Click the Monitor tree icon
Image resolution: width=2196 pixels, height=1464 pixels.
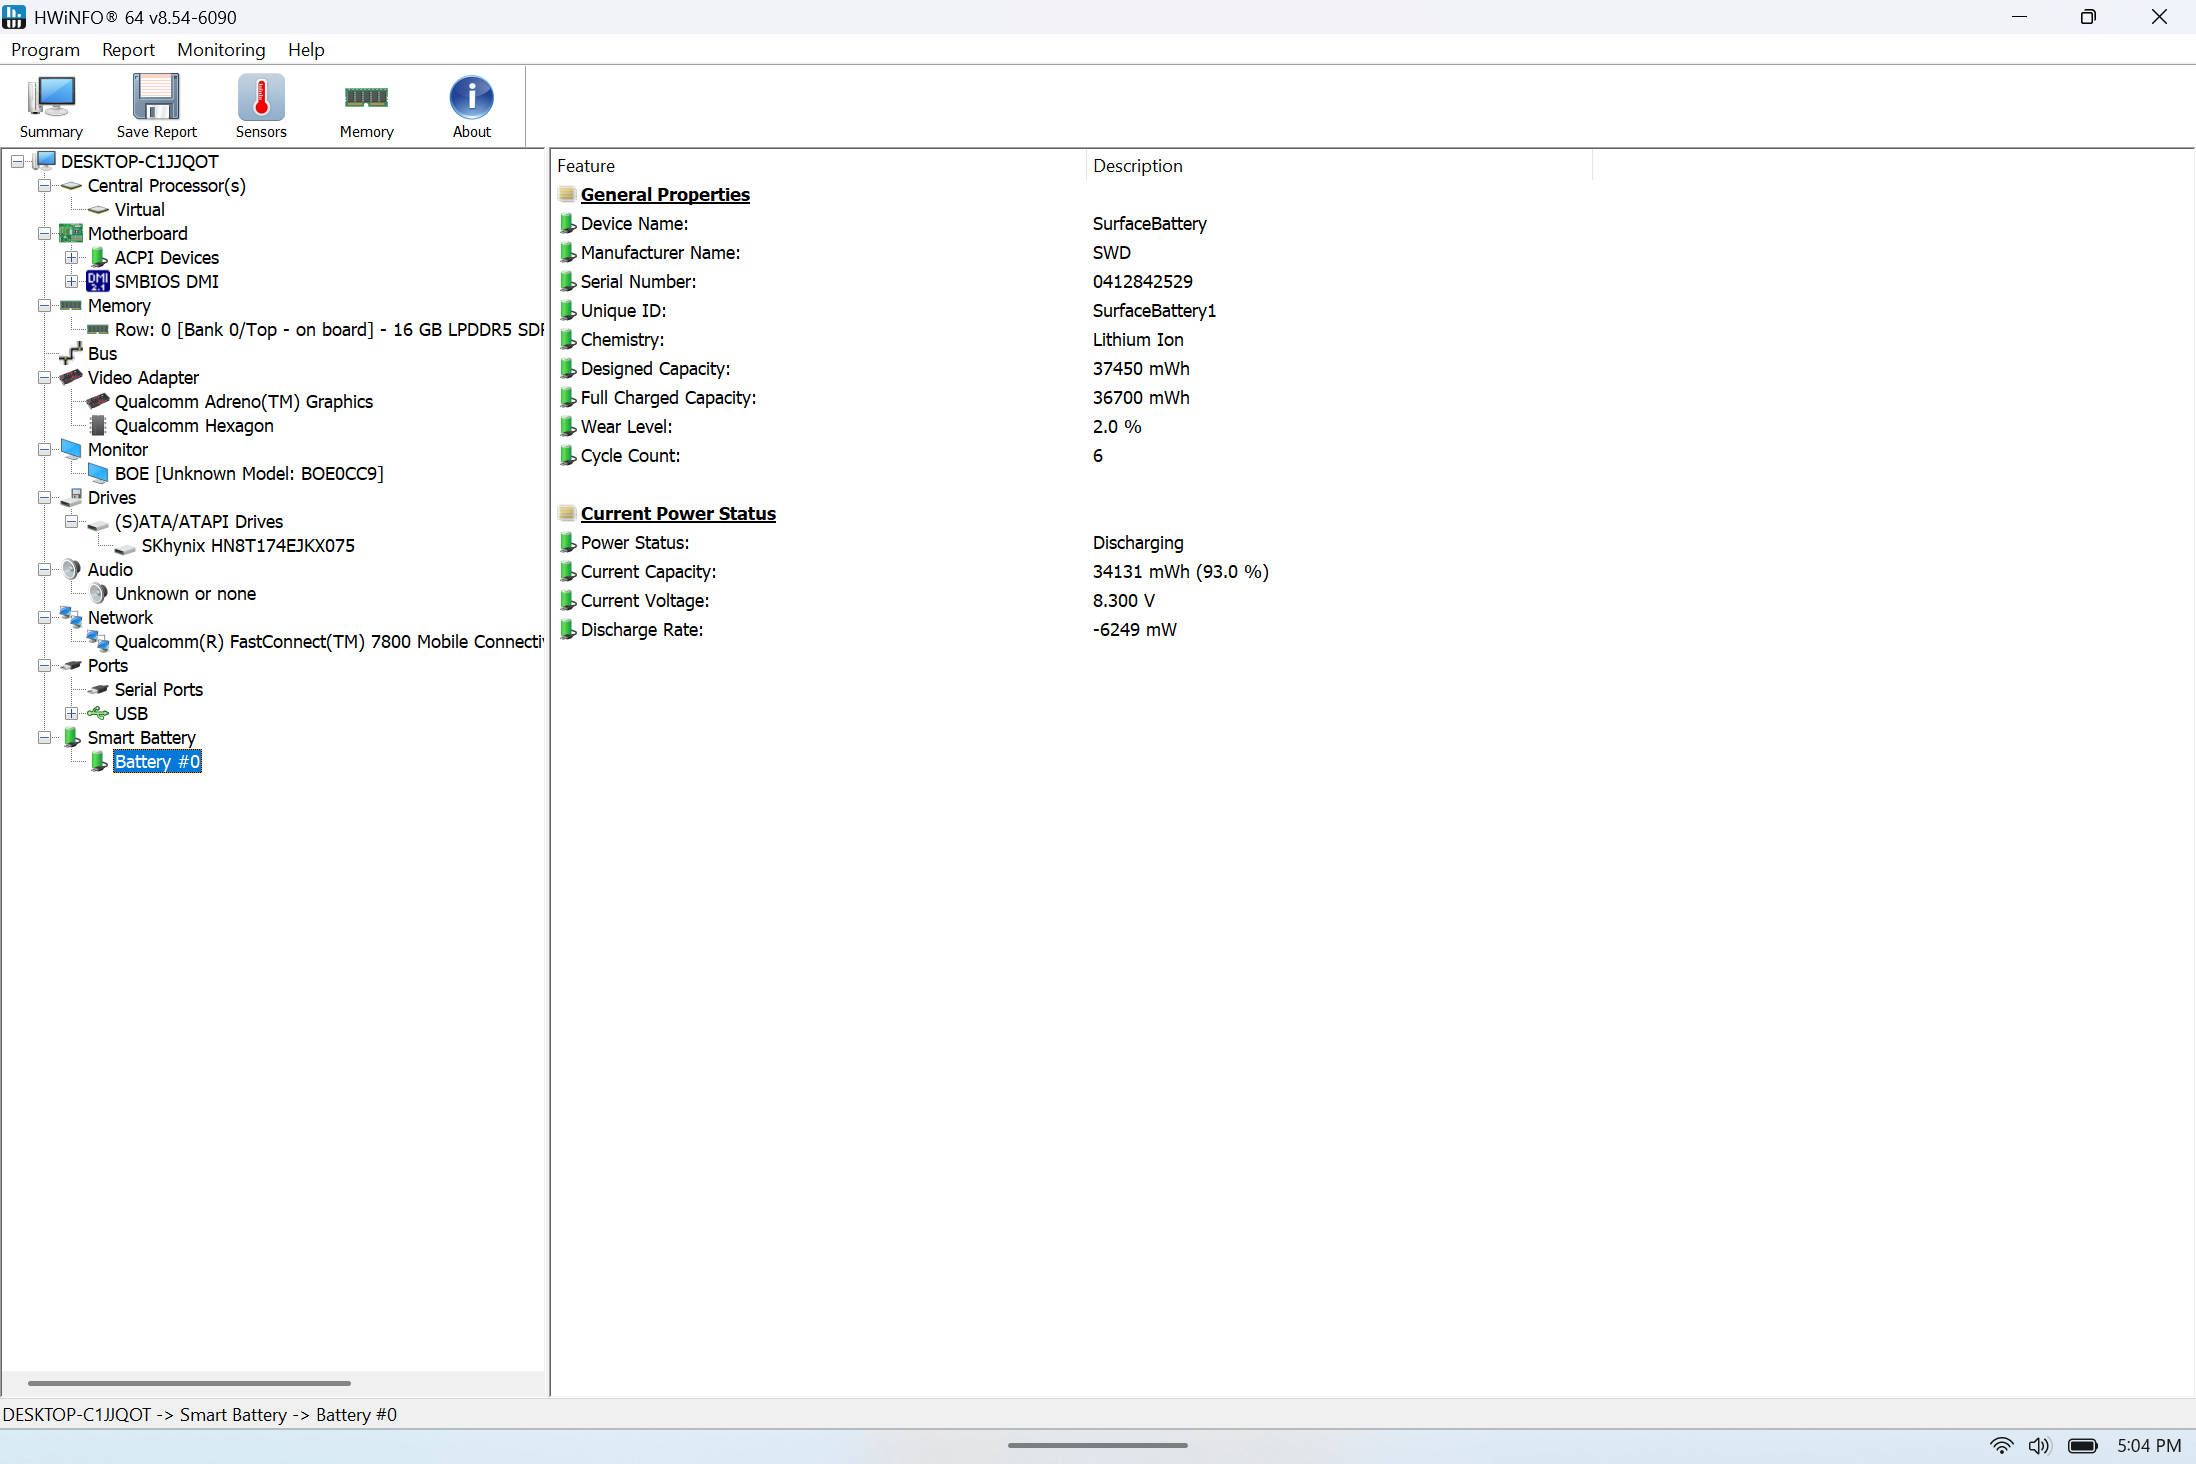tap(71, 449)
